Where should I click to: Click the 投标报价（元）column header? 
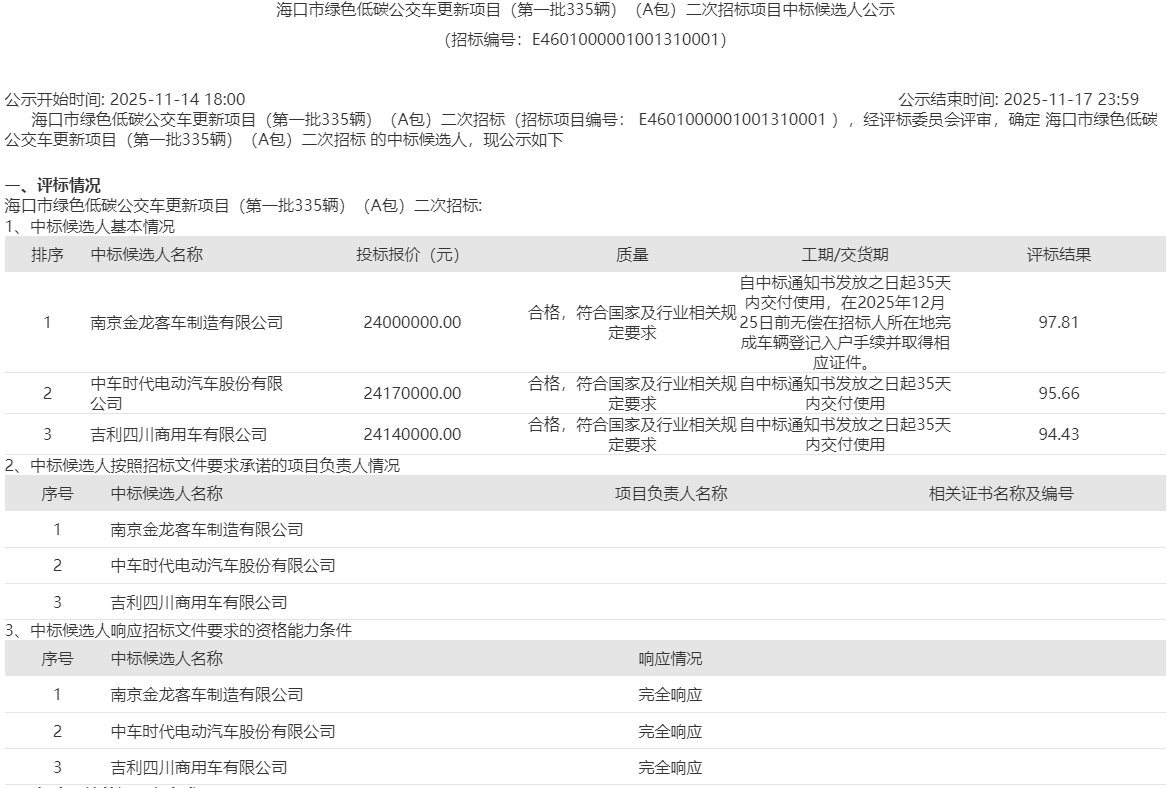404,253
